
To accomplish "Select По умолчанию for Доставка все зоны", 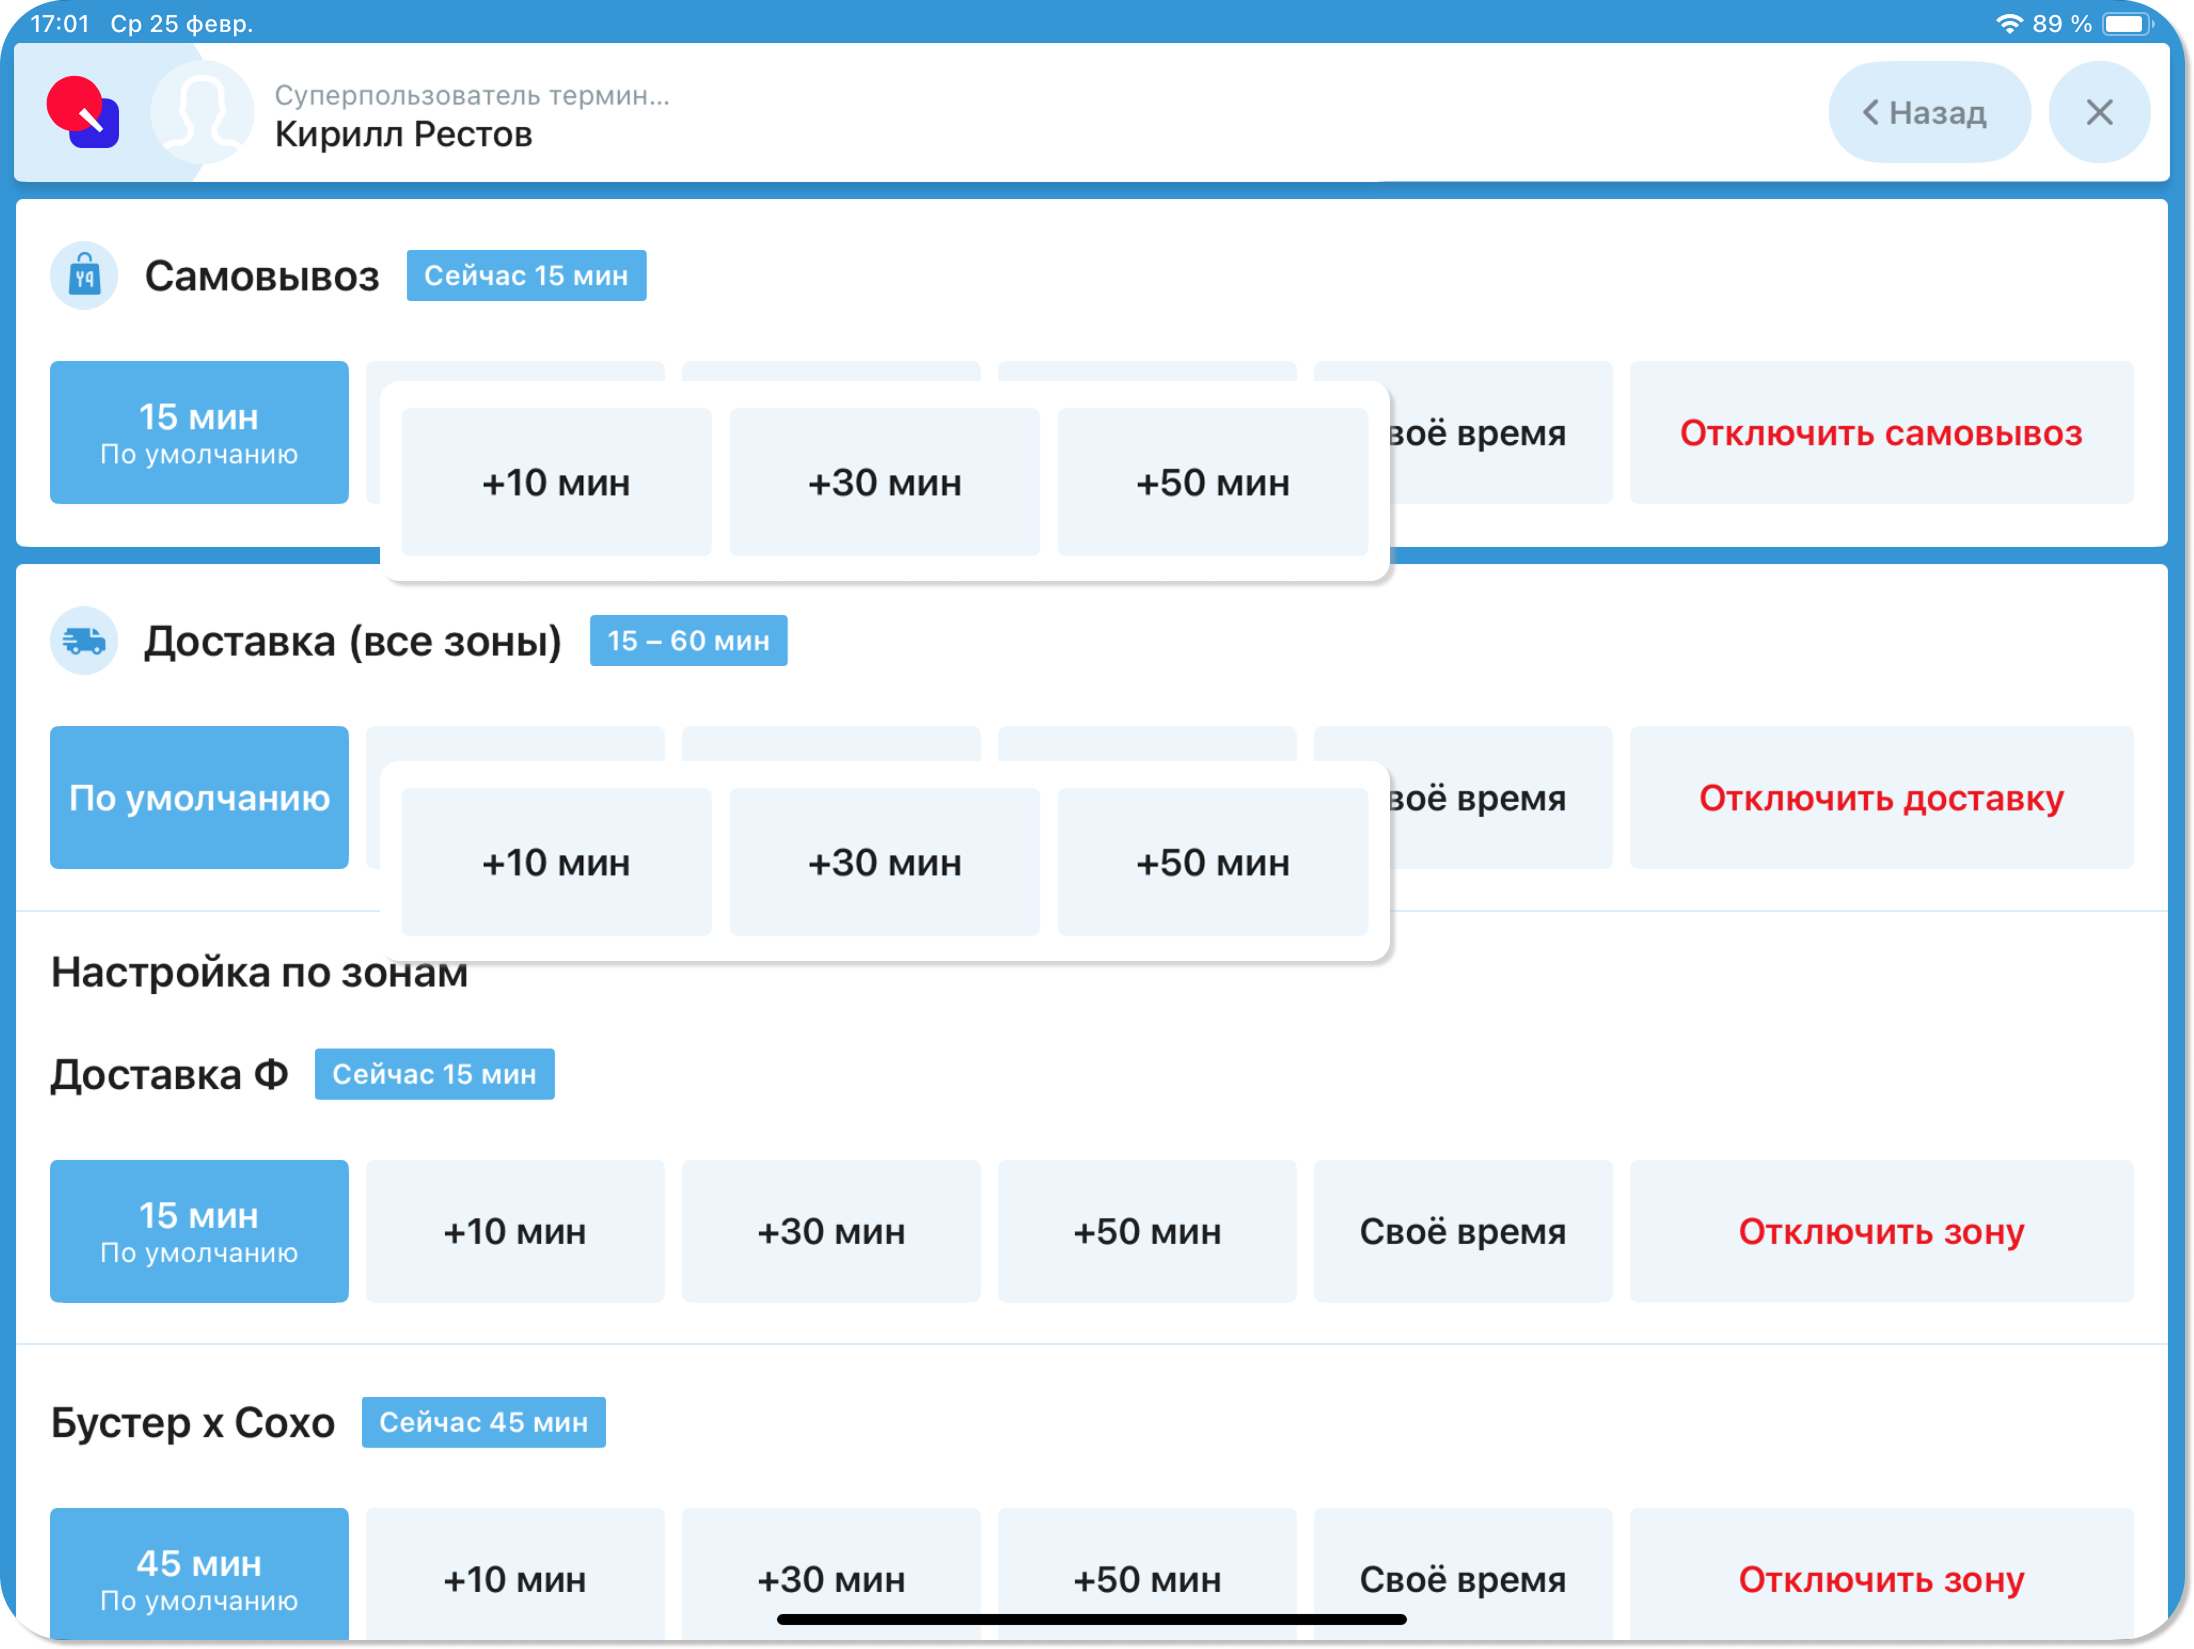I will pos(199,797).
